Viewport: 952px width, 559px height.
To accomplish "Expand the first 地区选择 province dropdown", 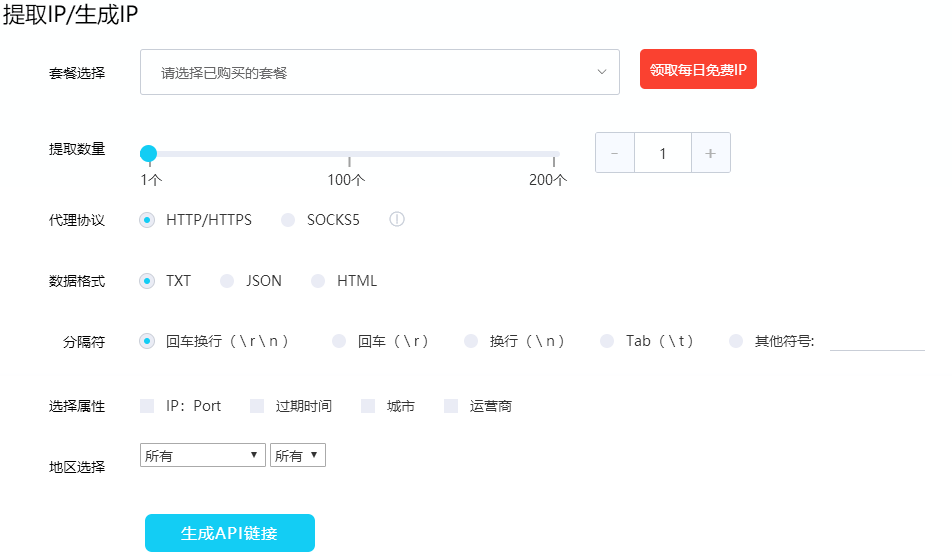I will (204, 456).
